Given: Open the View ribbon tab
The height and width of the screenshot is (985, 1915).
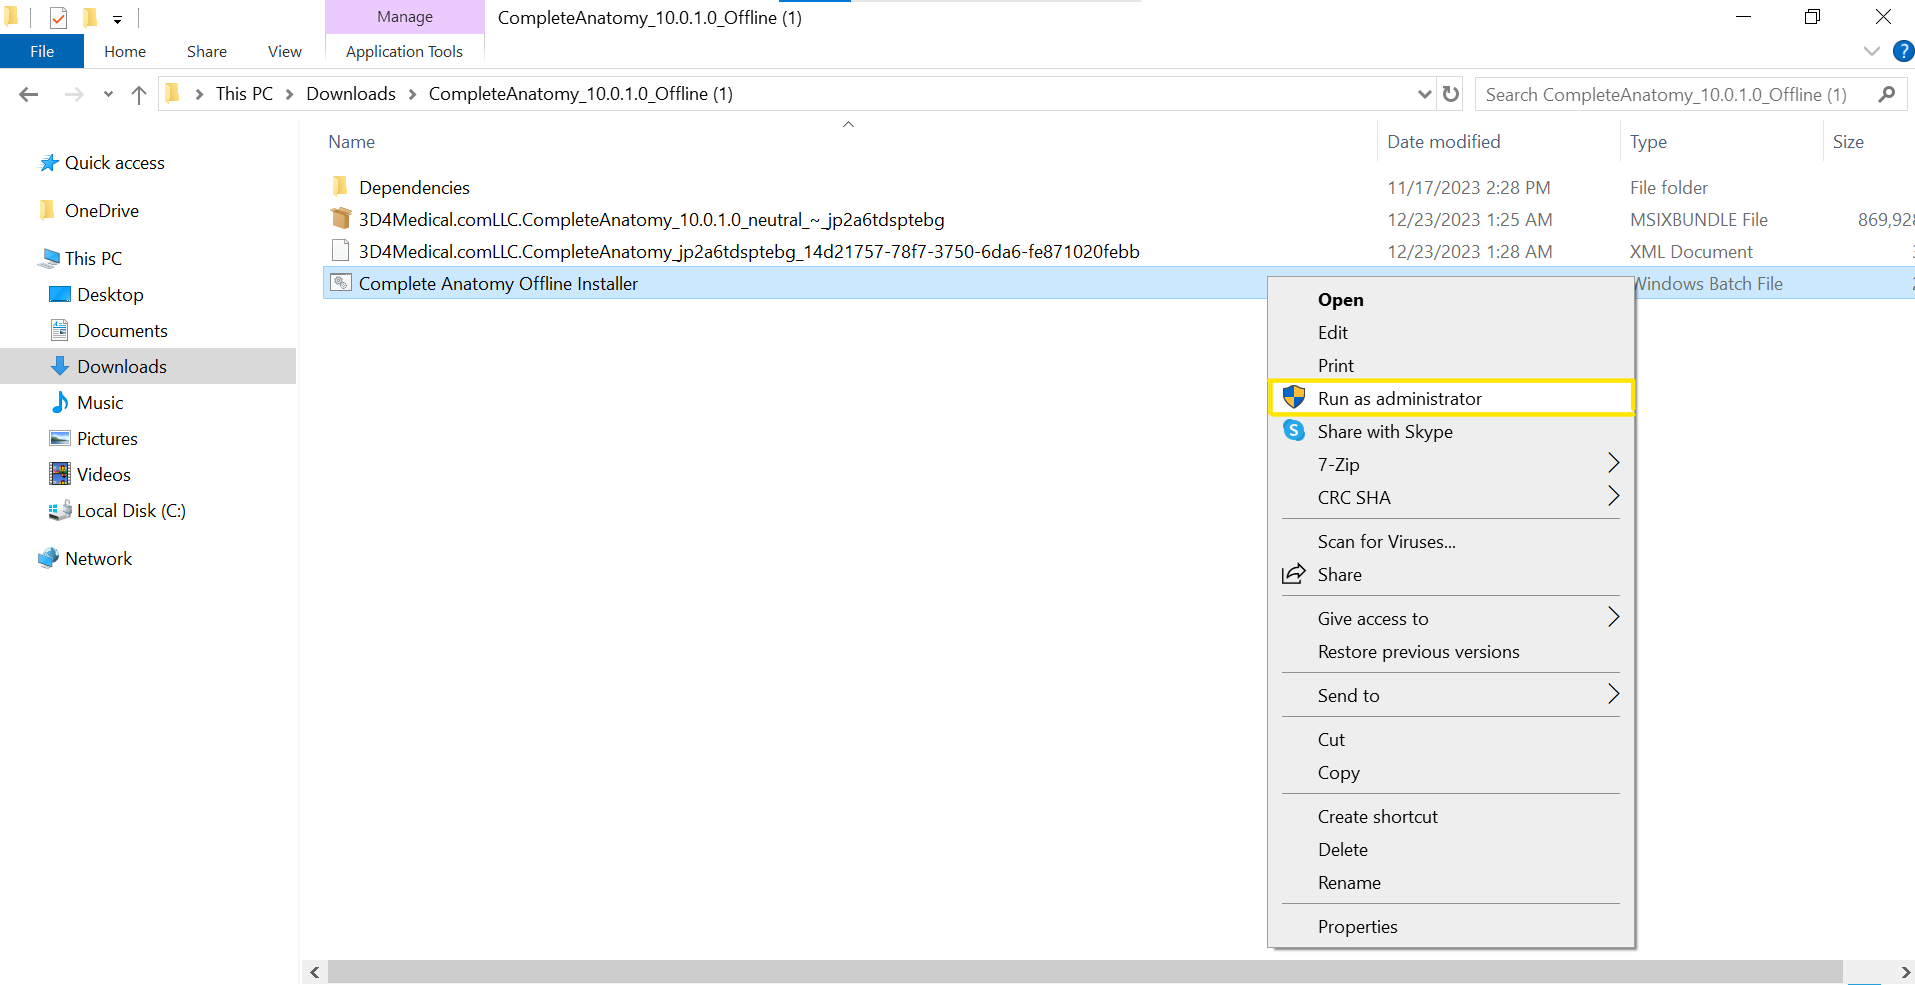Looking at the screenshot, I should coord(285,51).
